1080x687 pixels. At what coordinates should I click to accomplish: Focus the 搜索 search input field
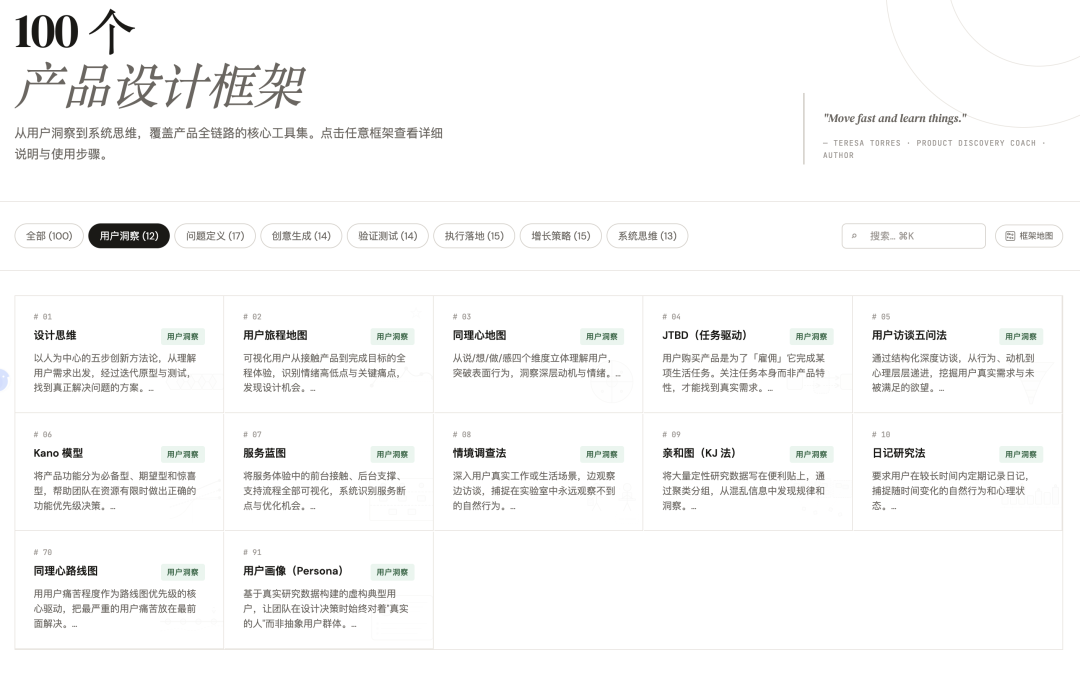[x=920, y=236]
